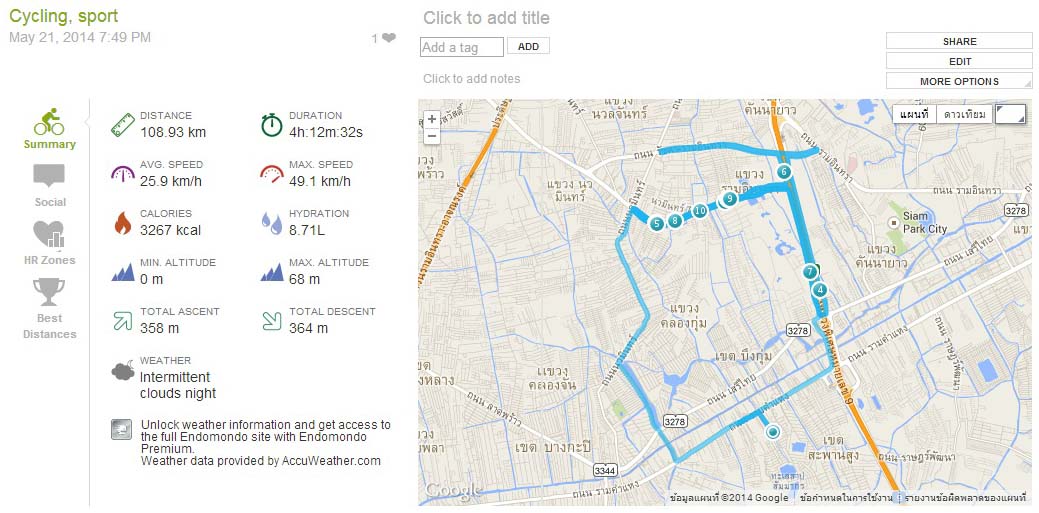Image resolution: width=1039 pixels, height=513 pixels.
Task: Click kilometer marker 6 on route
Action: point(785,172)
